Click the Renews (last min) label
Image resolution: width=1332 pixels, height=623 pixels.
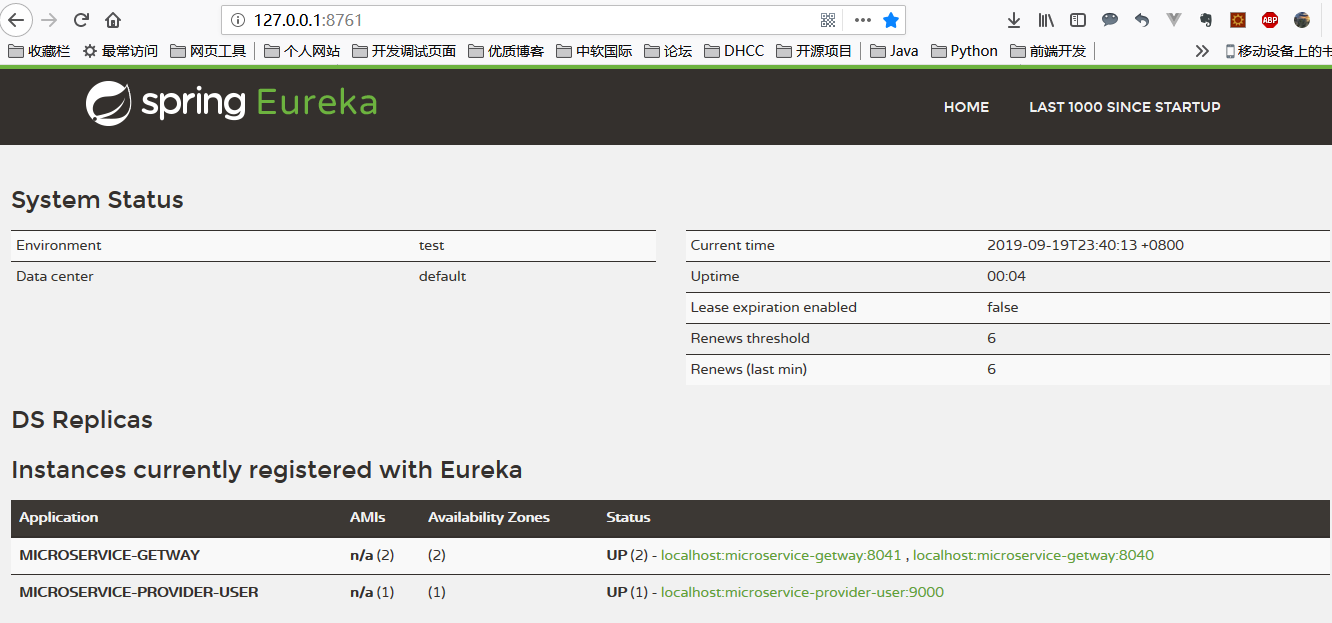(749, 369)
